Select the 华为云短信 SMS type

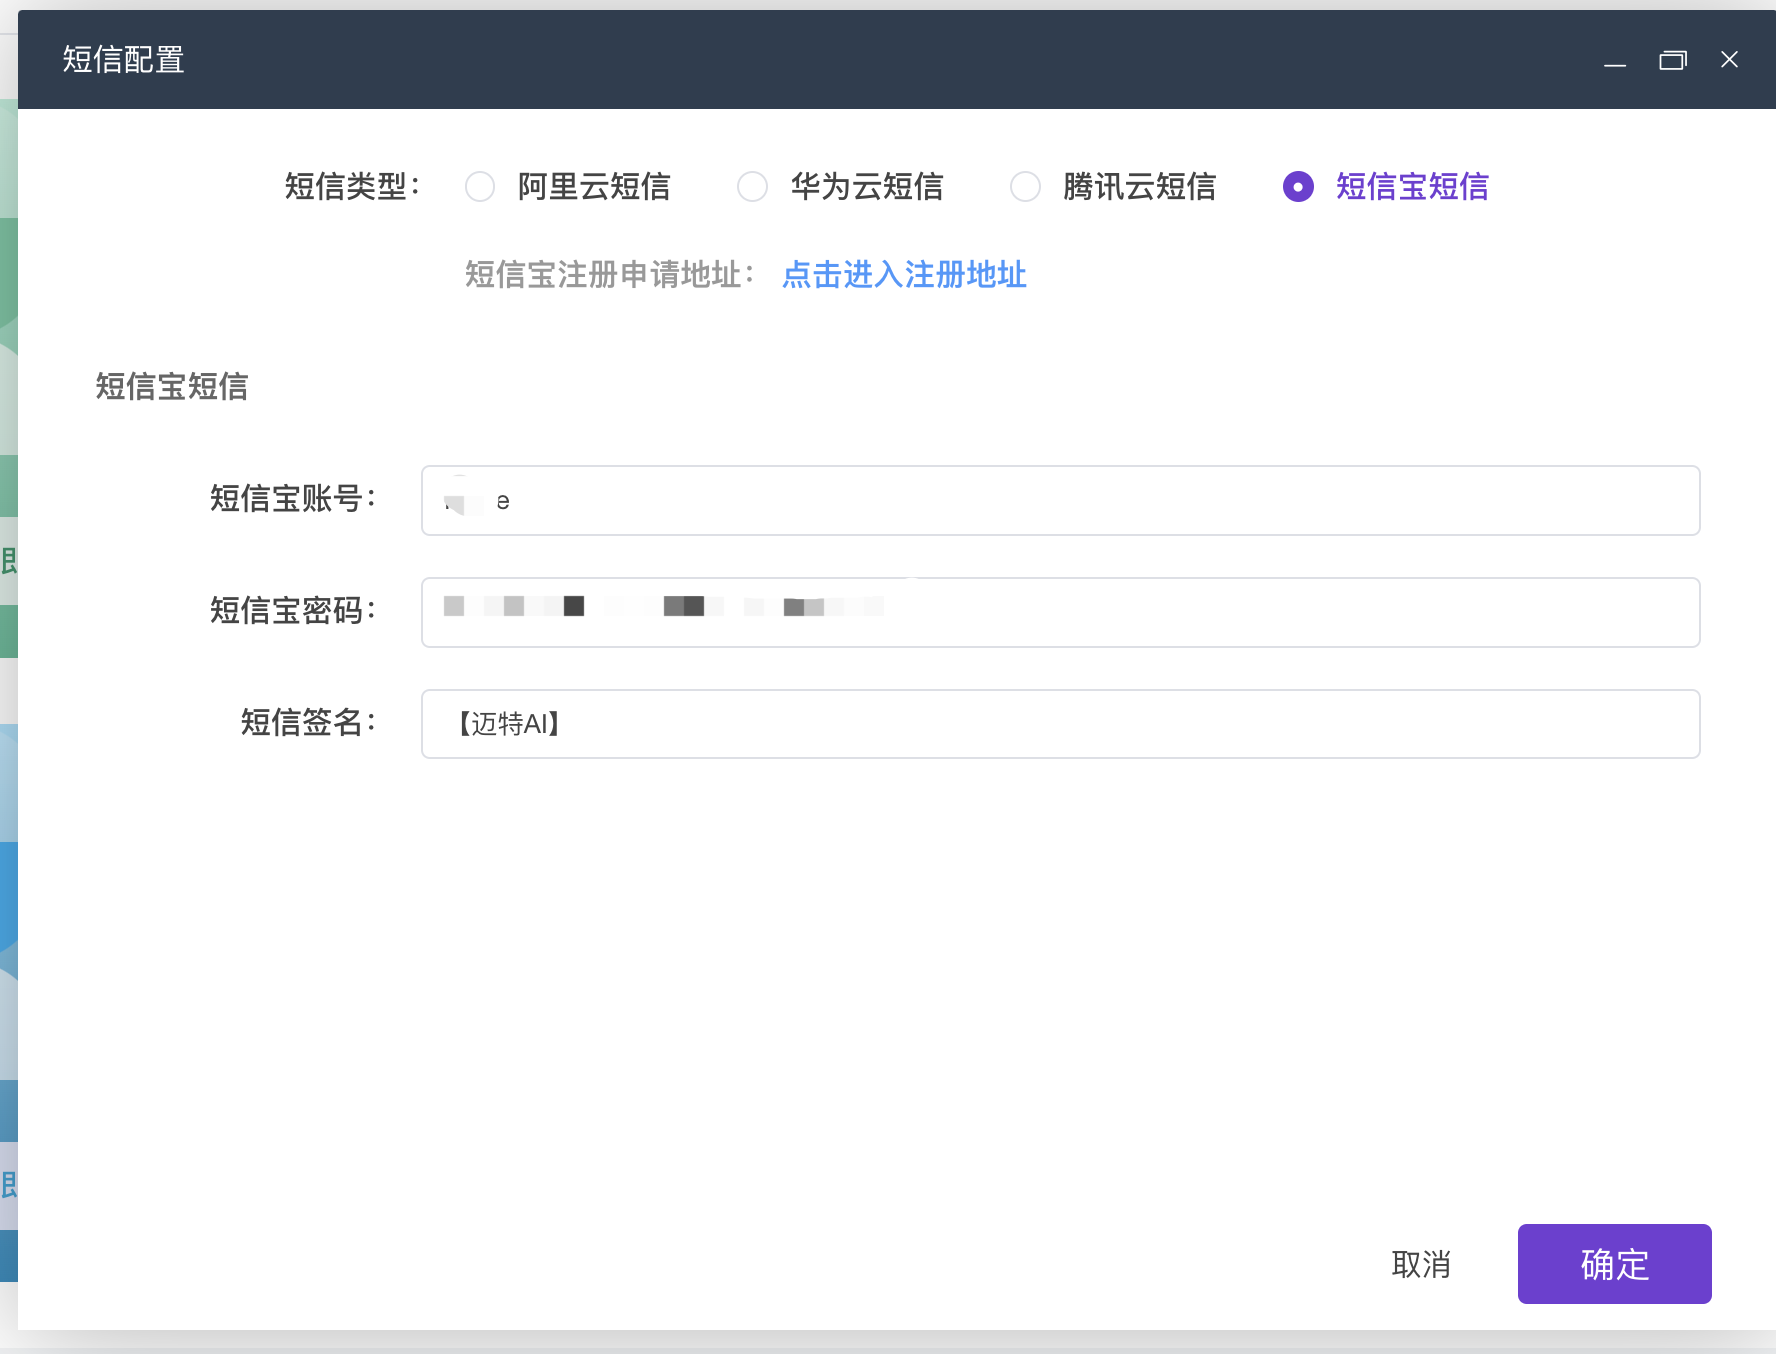click(x=752, y=187)
